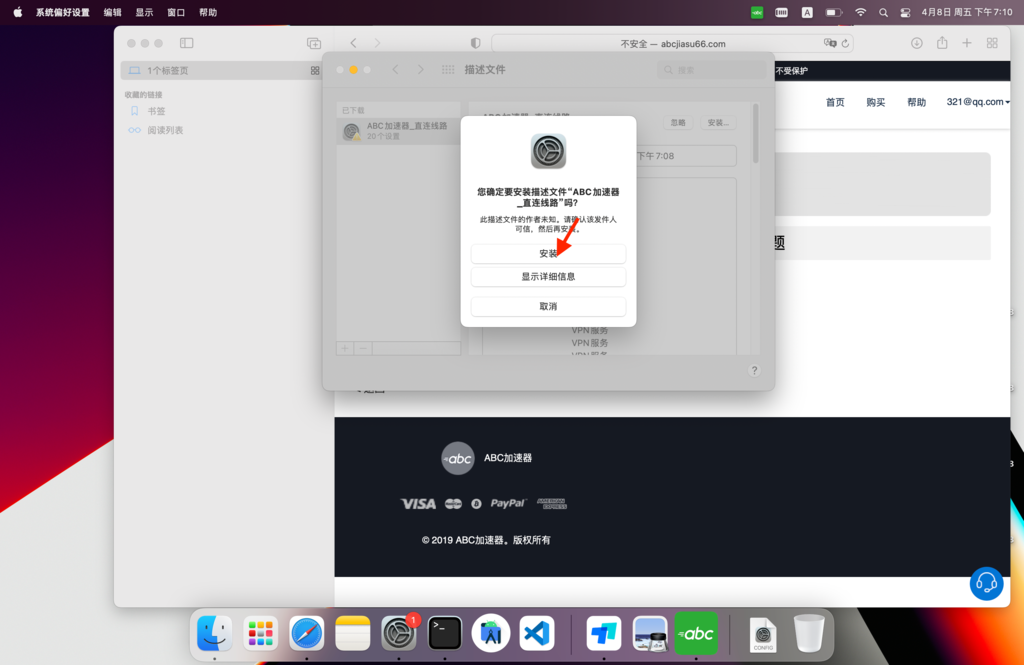Open the 显示 menu in menu bar
Image resolution: width=1024 pixels, height=665 pixels.
(144, 12)
